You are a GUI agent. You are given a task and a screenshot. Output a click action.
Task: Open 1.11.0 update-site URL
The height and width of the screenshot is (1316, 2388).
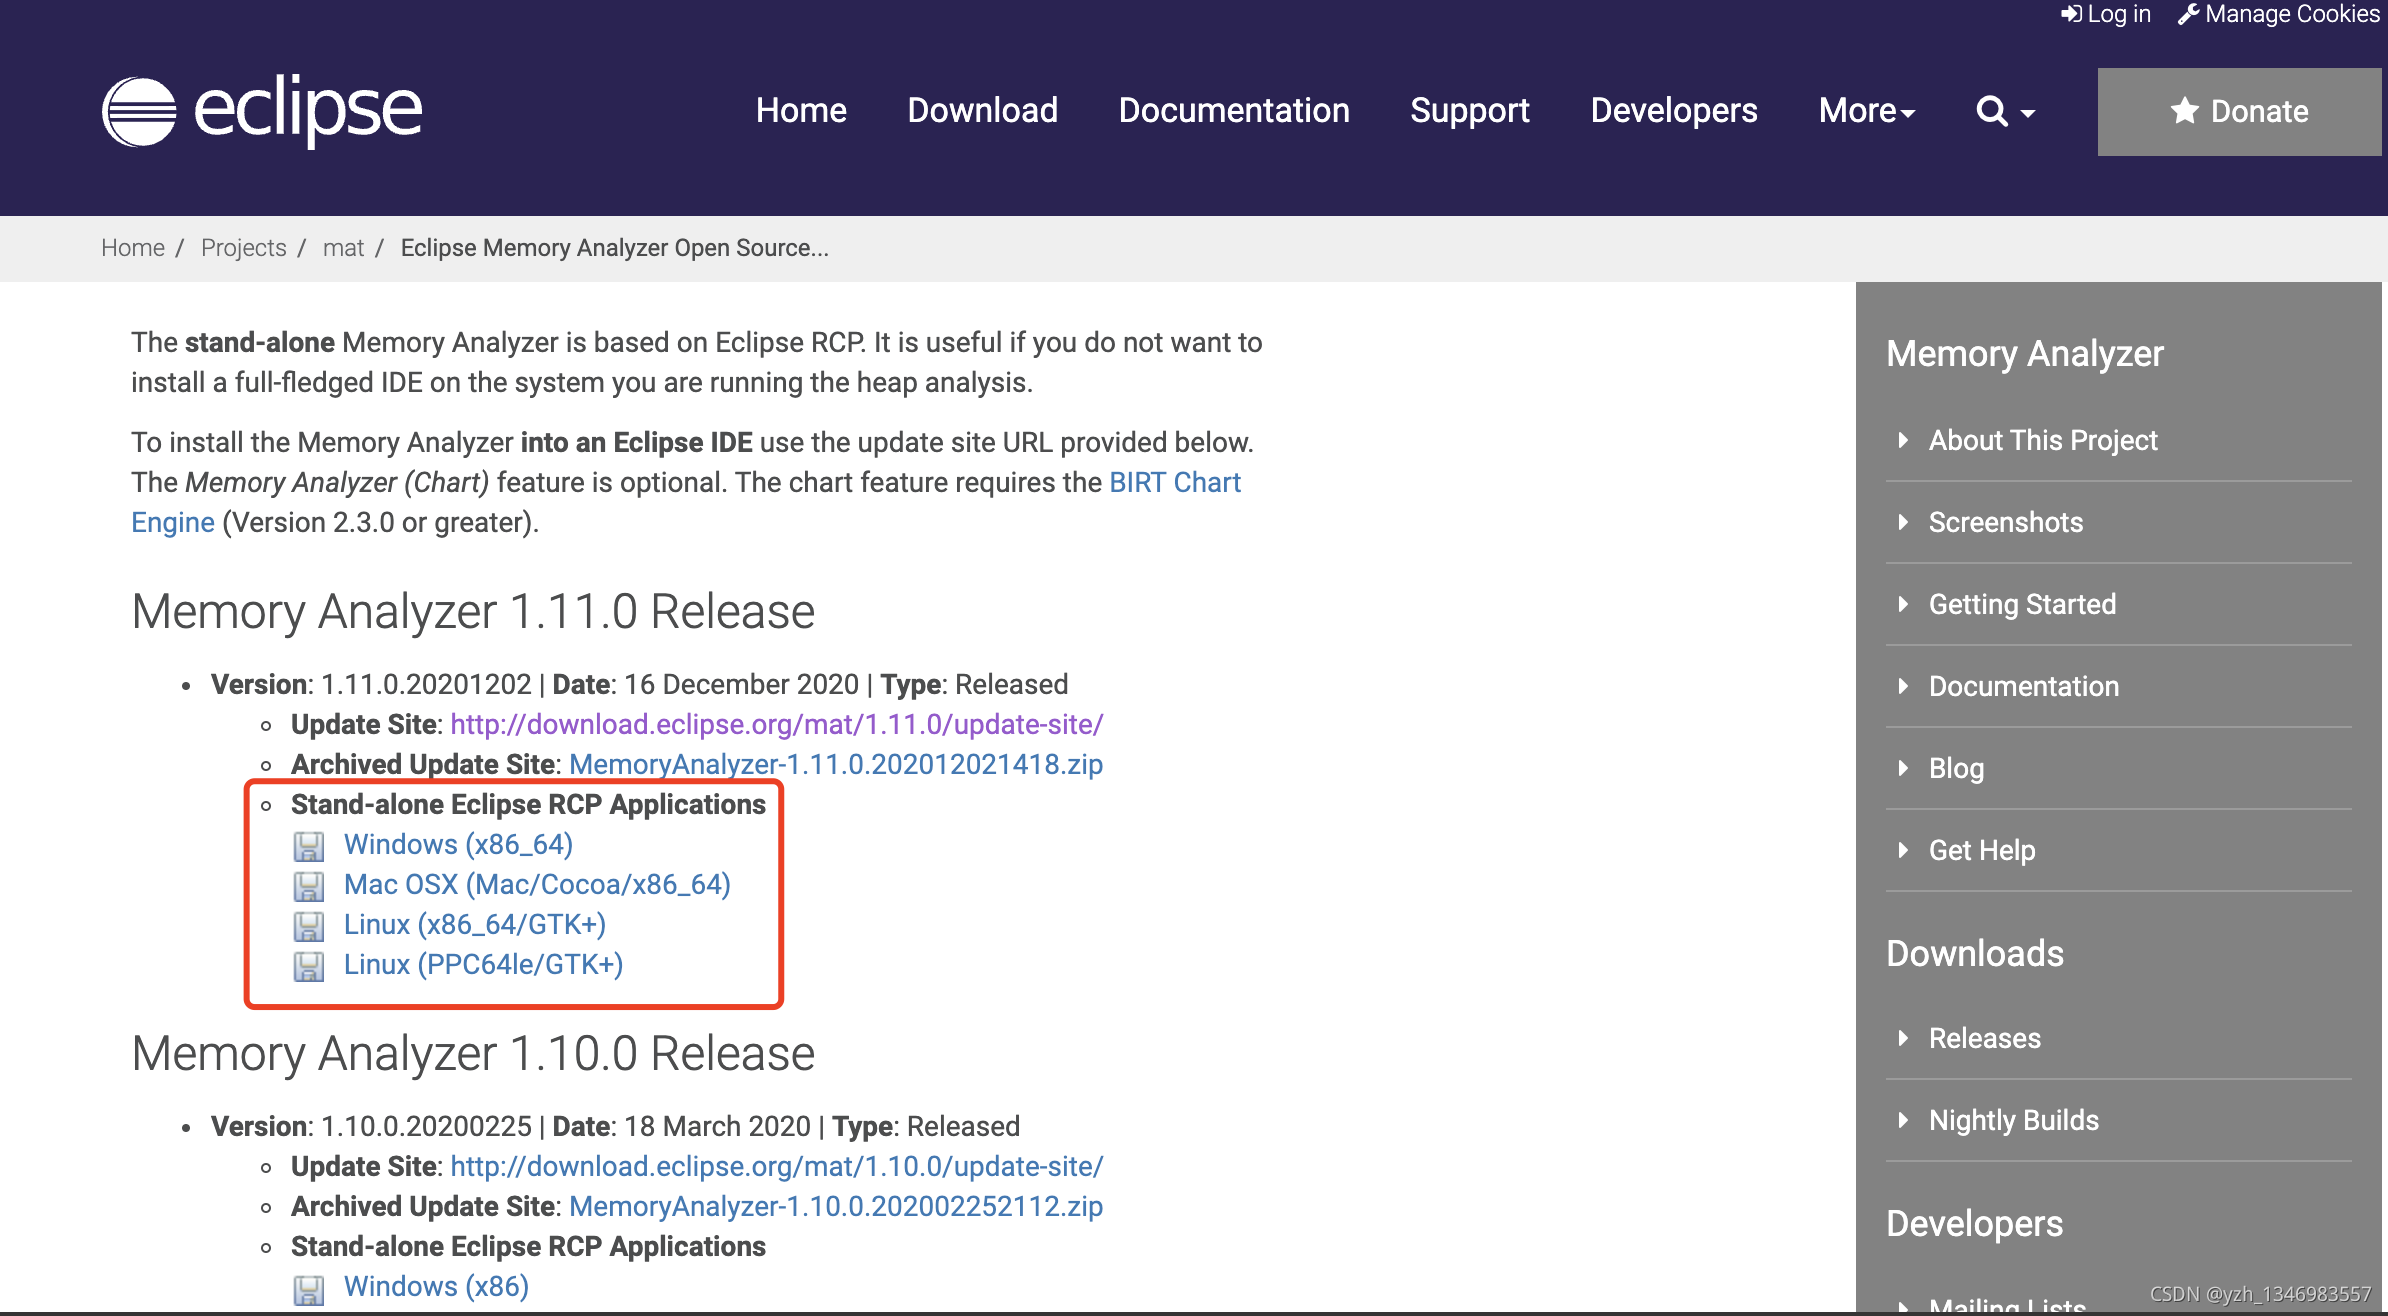pyautogui.click(x=777, y=724)
